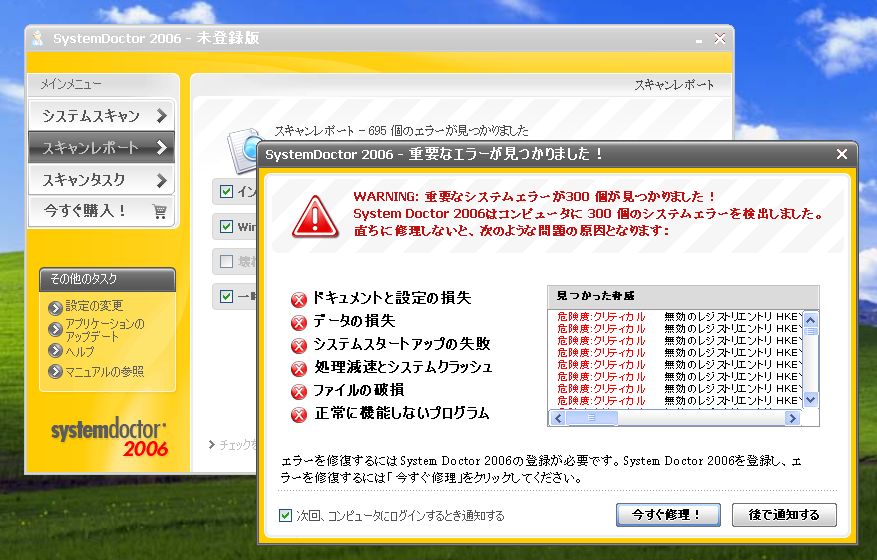Click error icon beside システムスタートアップの失敗
The image size is (877, 560).
299,346
